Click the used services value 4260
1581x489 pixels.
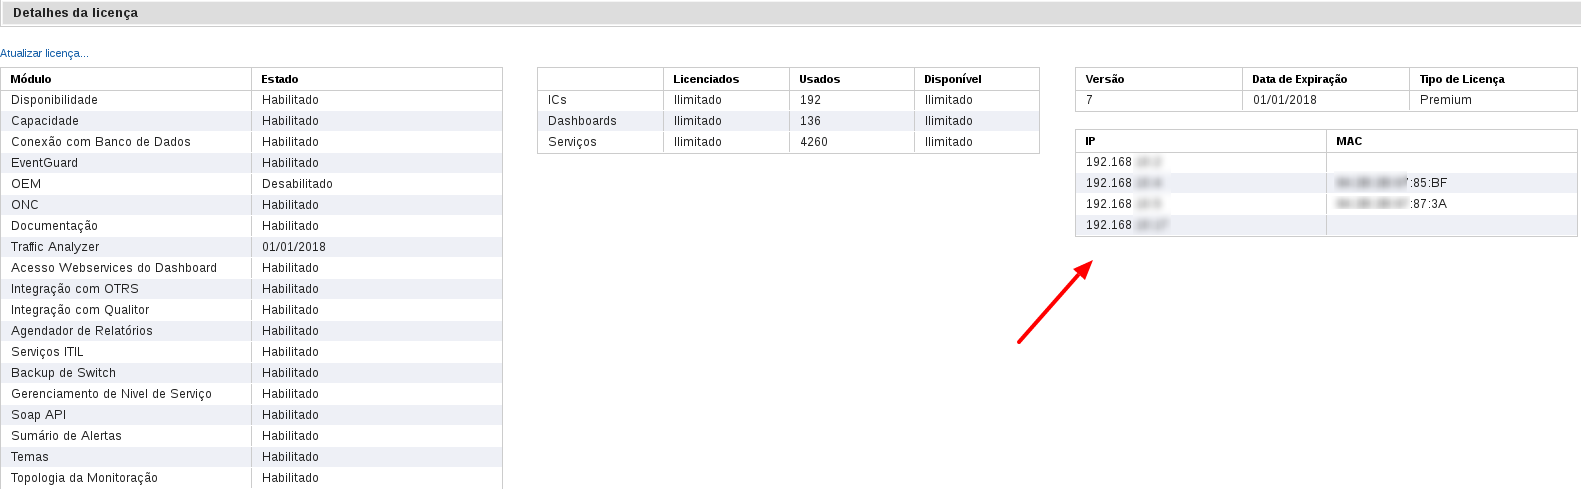(x=814, y=142)
